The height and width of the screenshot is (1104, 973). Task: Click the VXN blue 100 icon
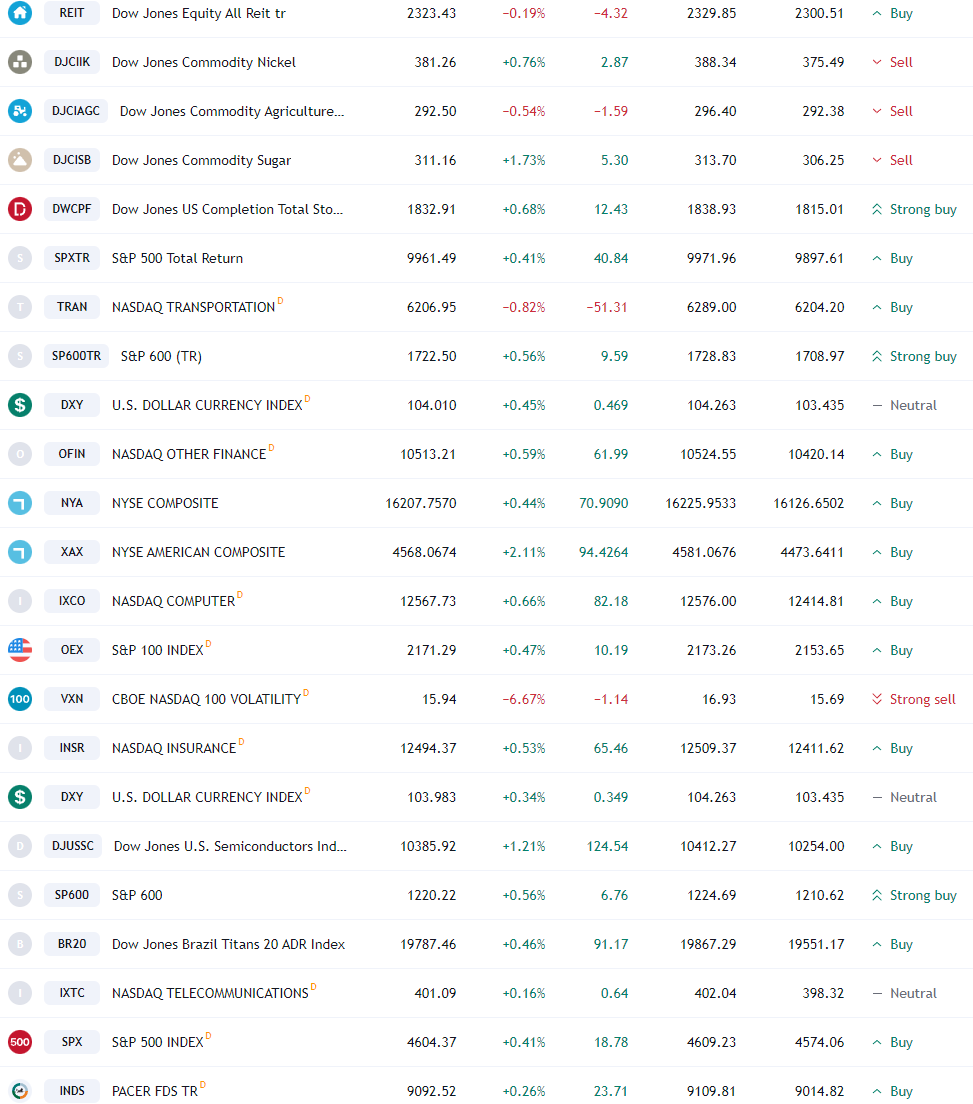[20, 699]
